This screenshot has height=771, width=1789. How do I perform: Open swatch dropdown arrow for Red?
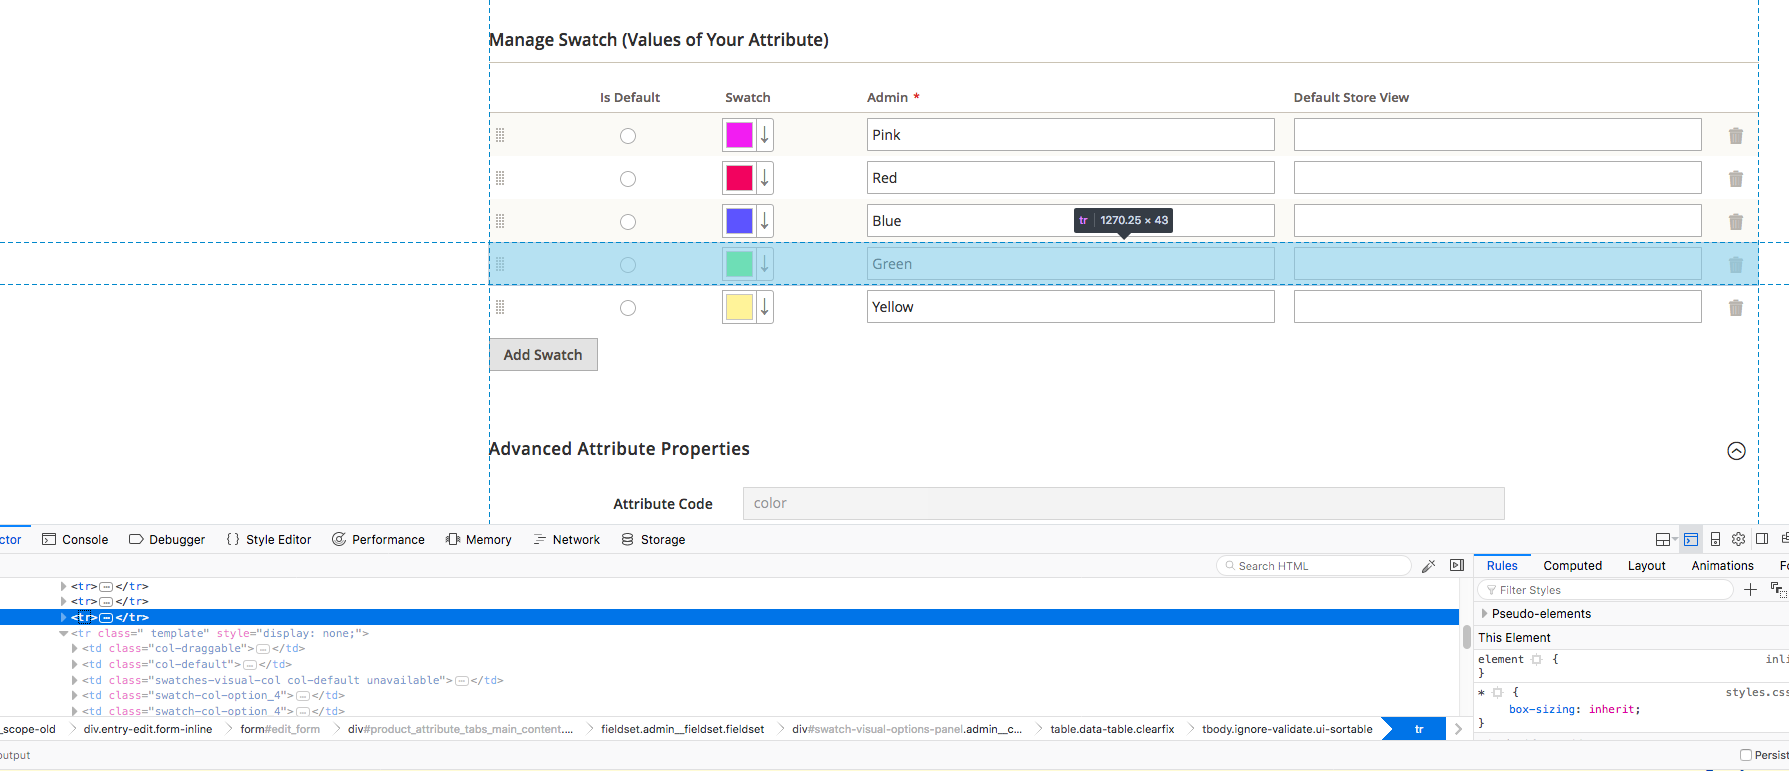tap(765, 178)
